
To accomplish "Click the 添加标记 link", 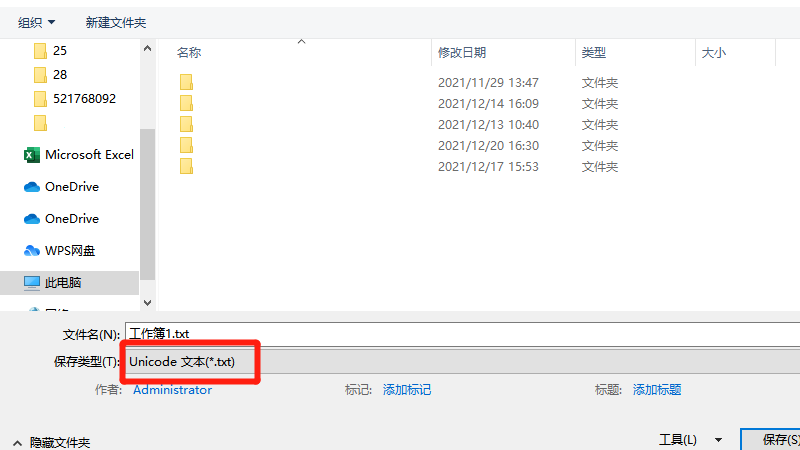I will (407, 390).
